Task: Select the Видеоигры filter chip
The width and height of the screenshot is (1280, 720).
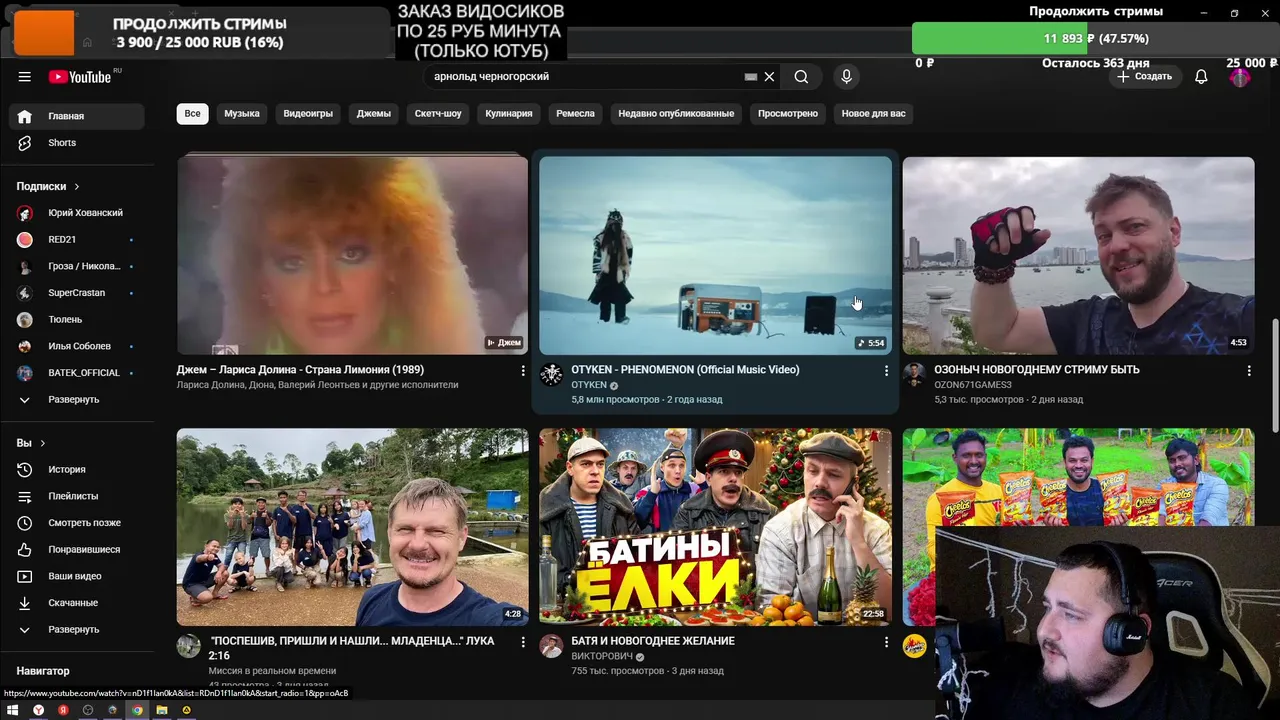Action: click(x=308, y=114)
